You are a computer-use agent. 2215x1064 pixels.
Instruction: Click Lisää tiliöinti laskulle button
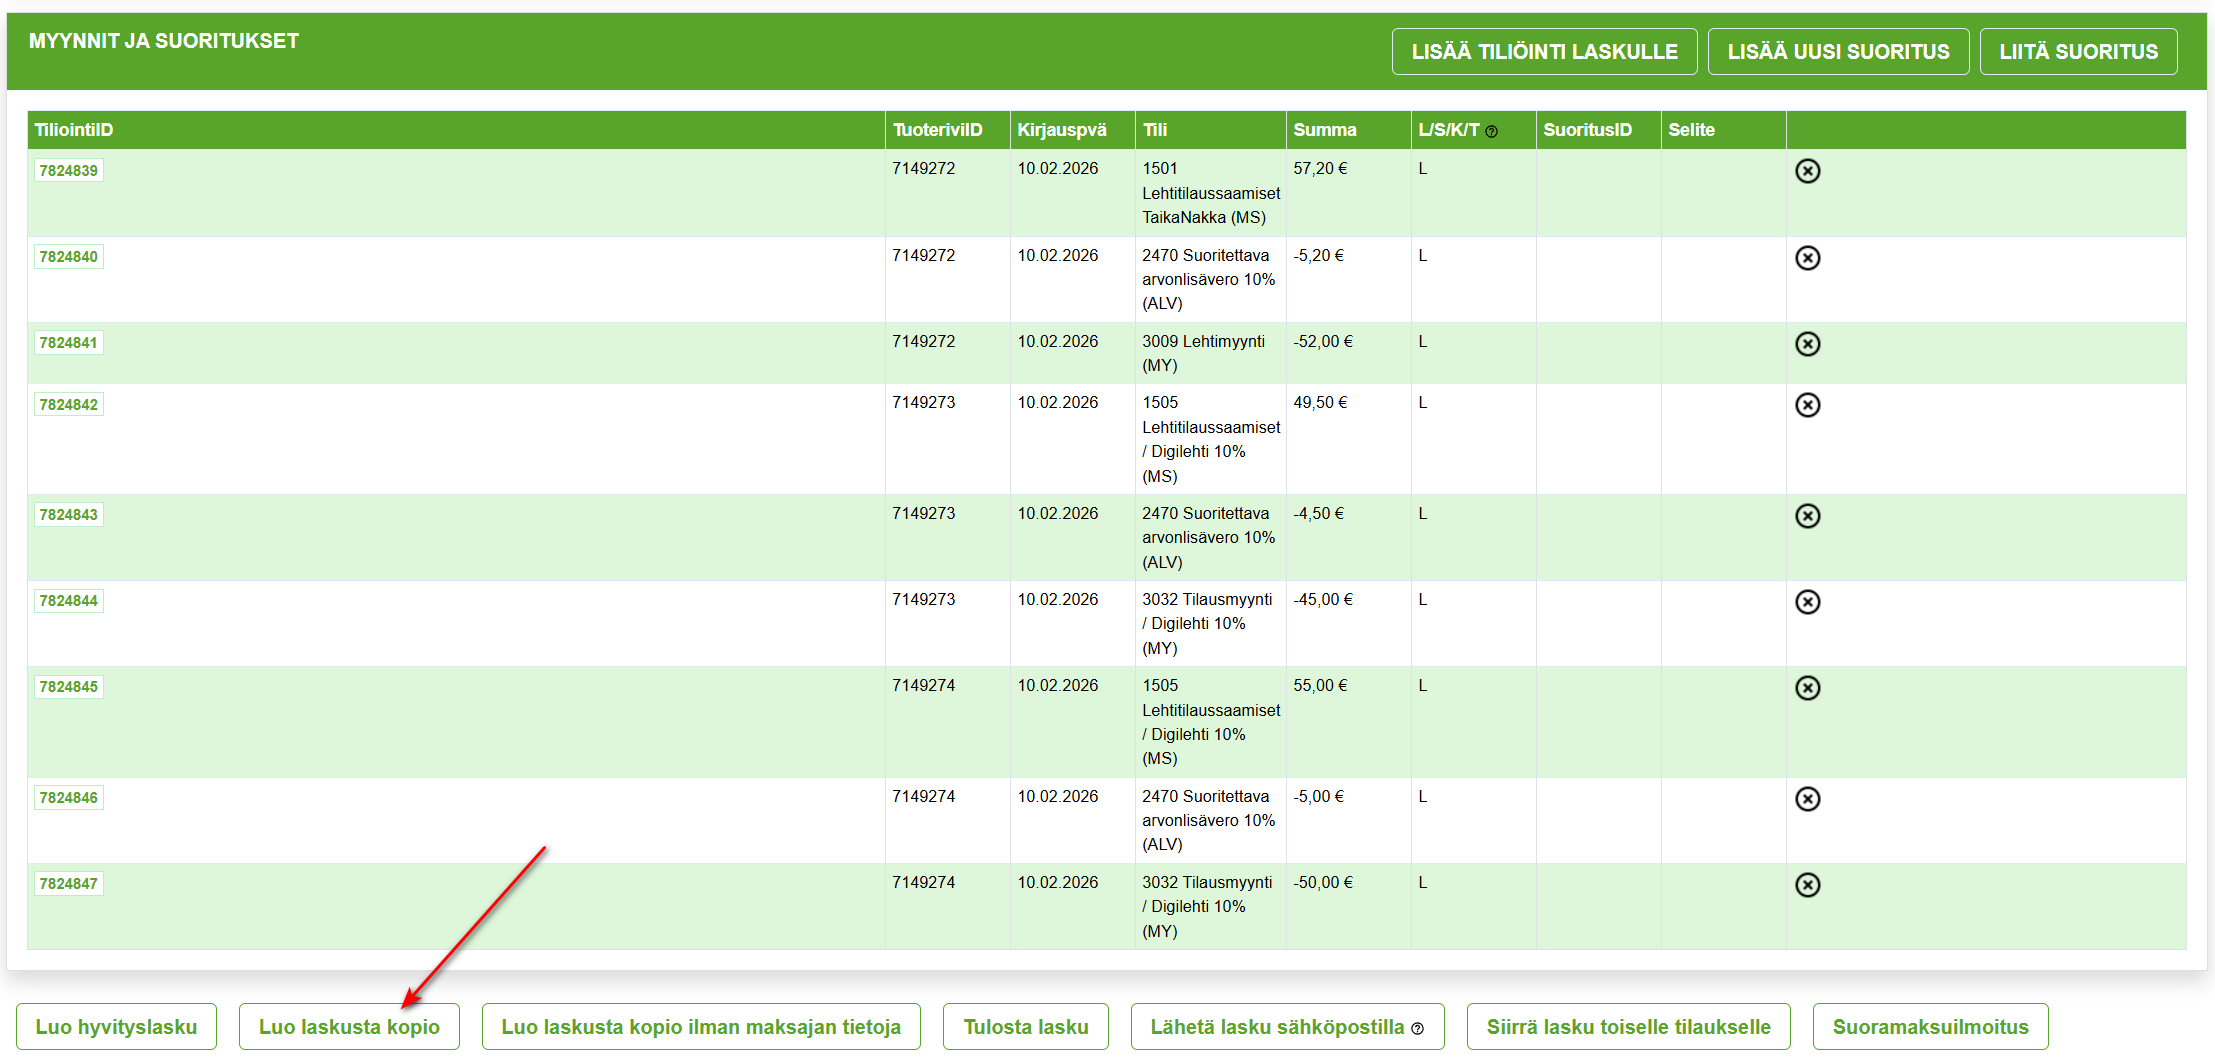pyautogui.click(x=1544, y=52)
